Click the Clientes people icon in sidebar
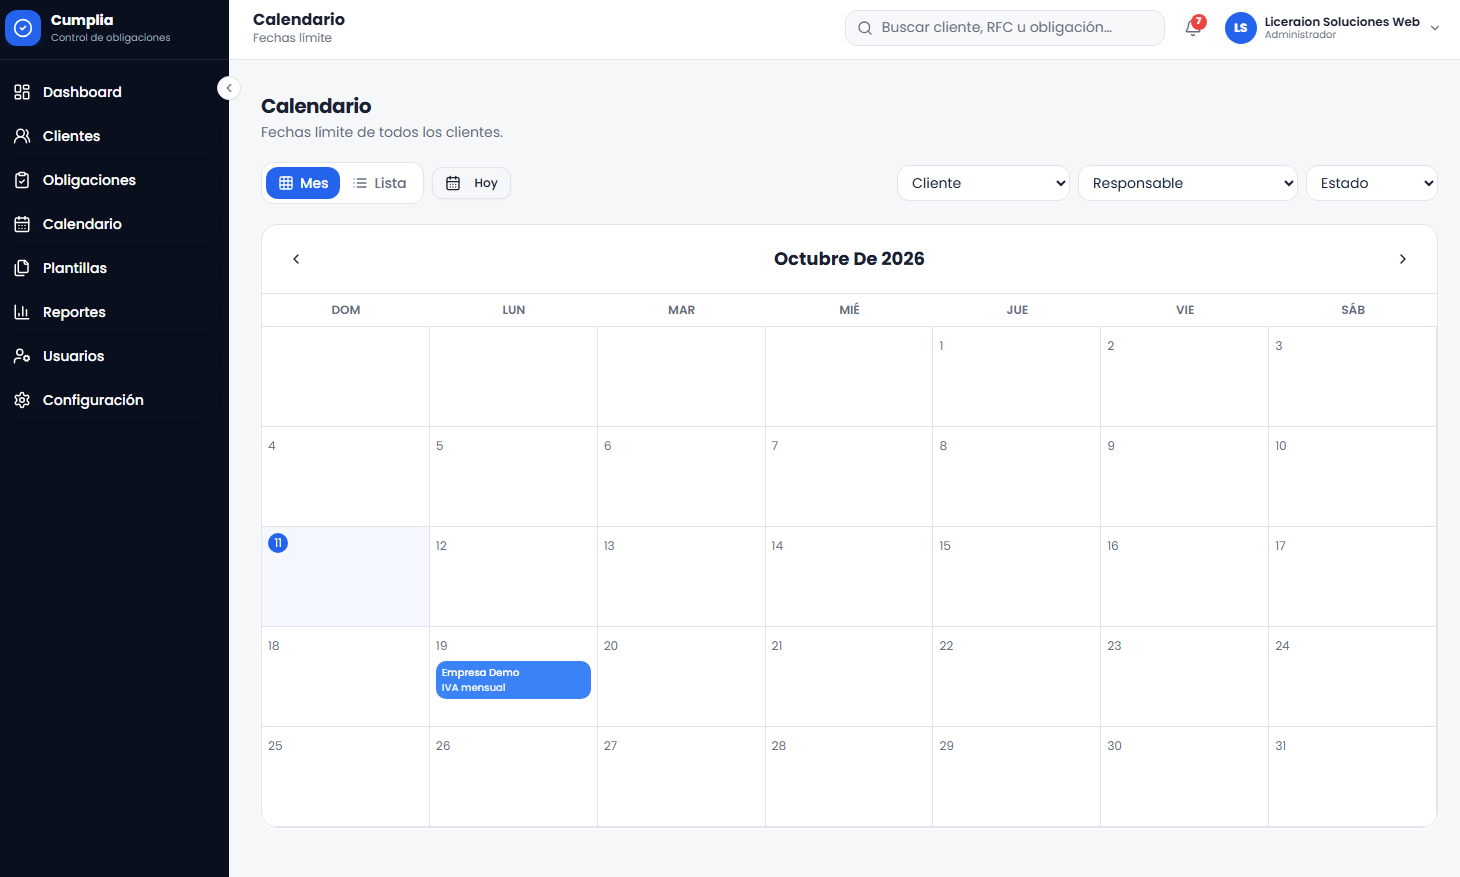Screen dimensions: 1460x877 tap(22, 136)
